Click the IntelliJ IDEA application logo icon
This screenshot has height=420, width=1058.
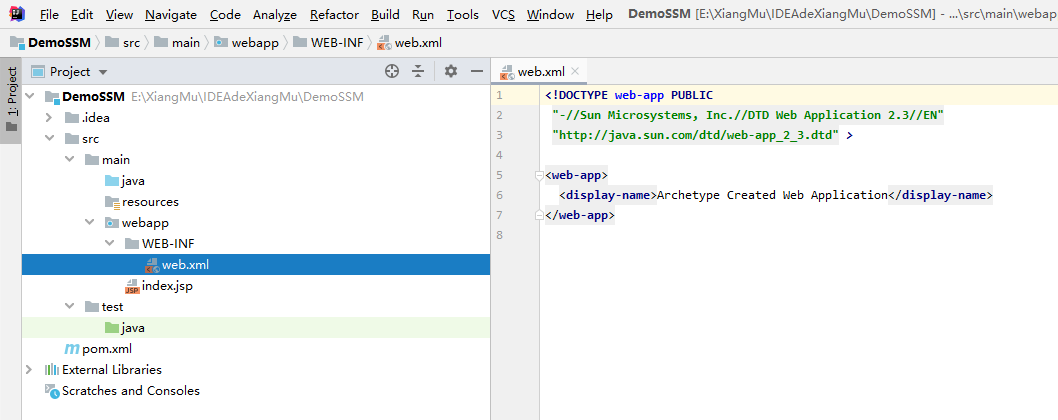18,14
